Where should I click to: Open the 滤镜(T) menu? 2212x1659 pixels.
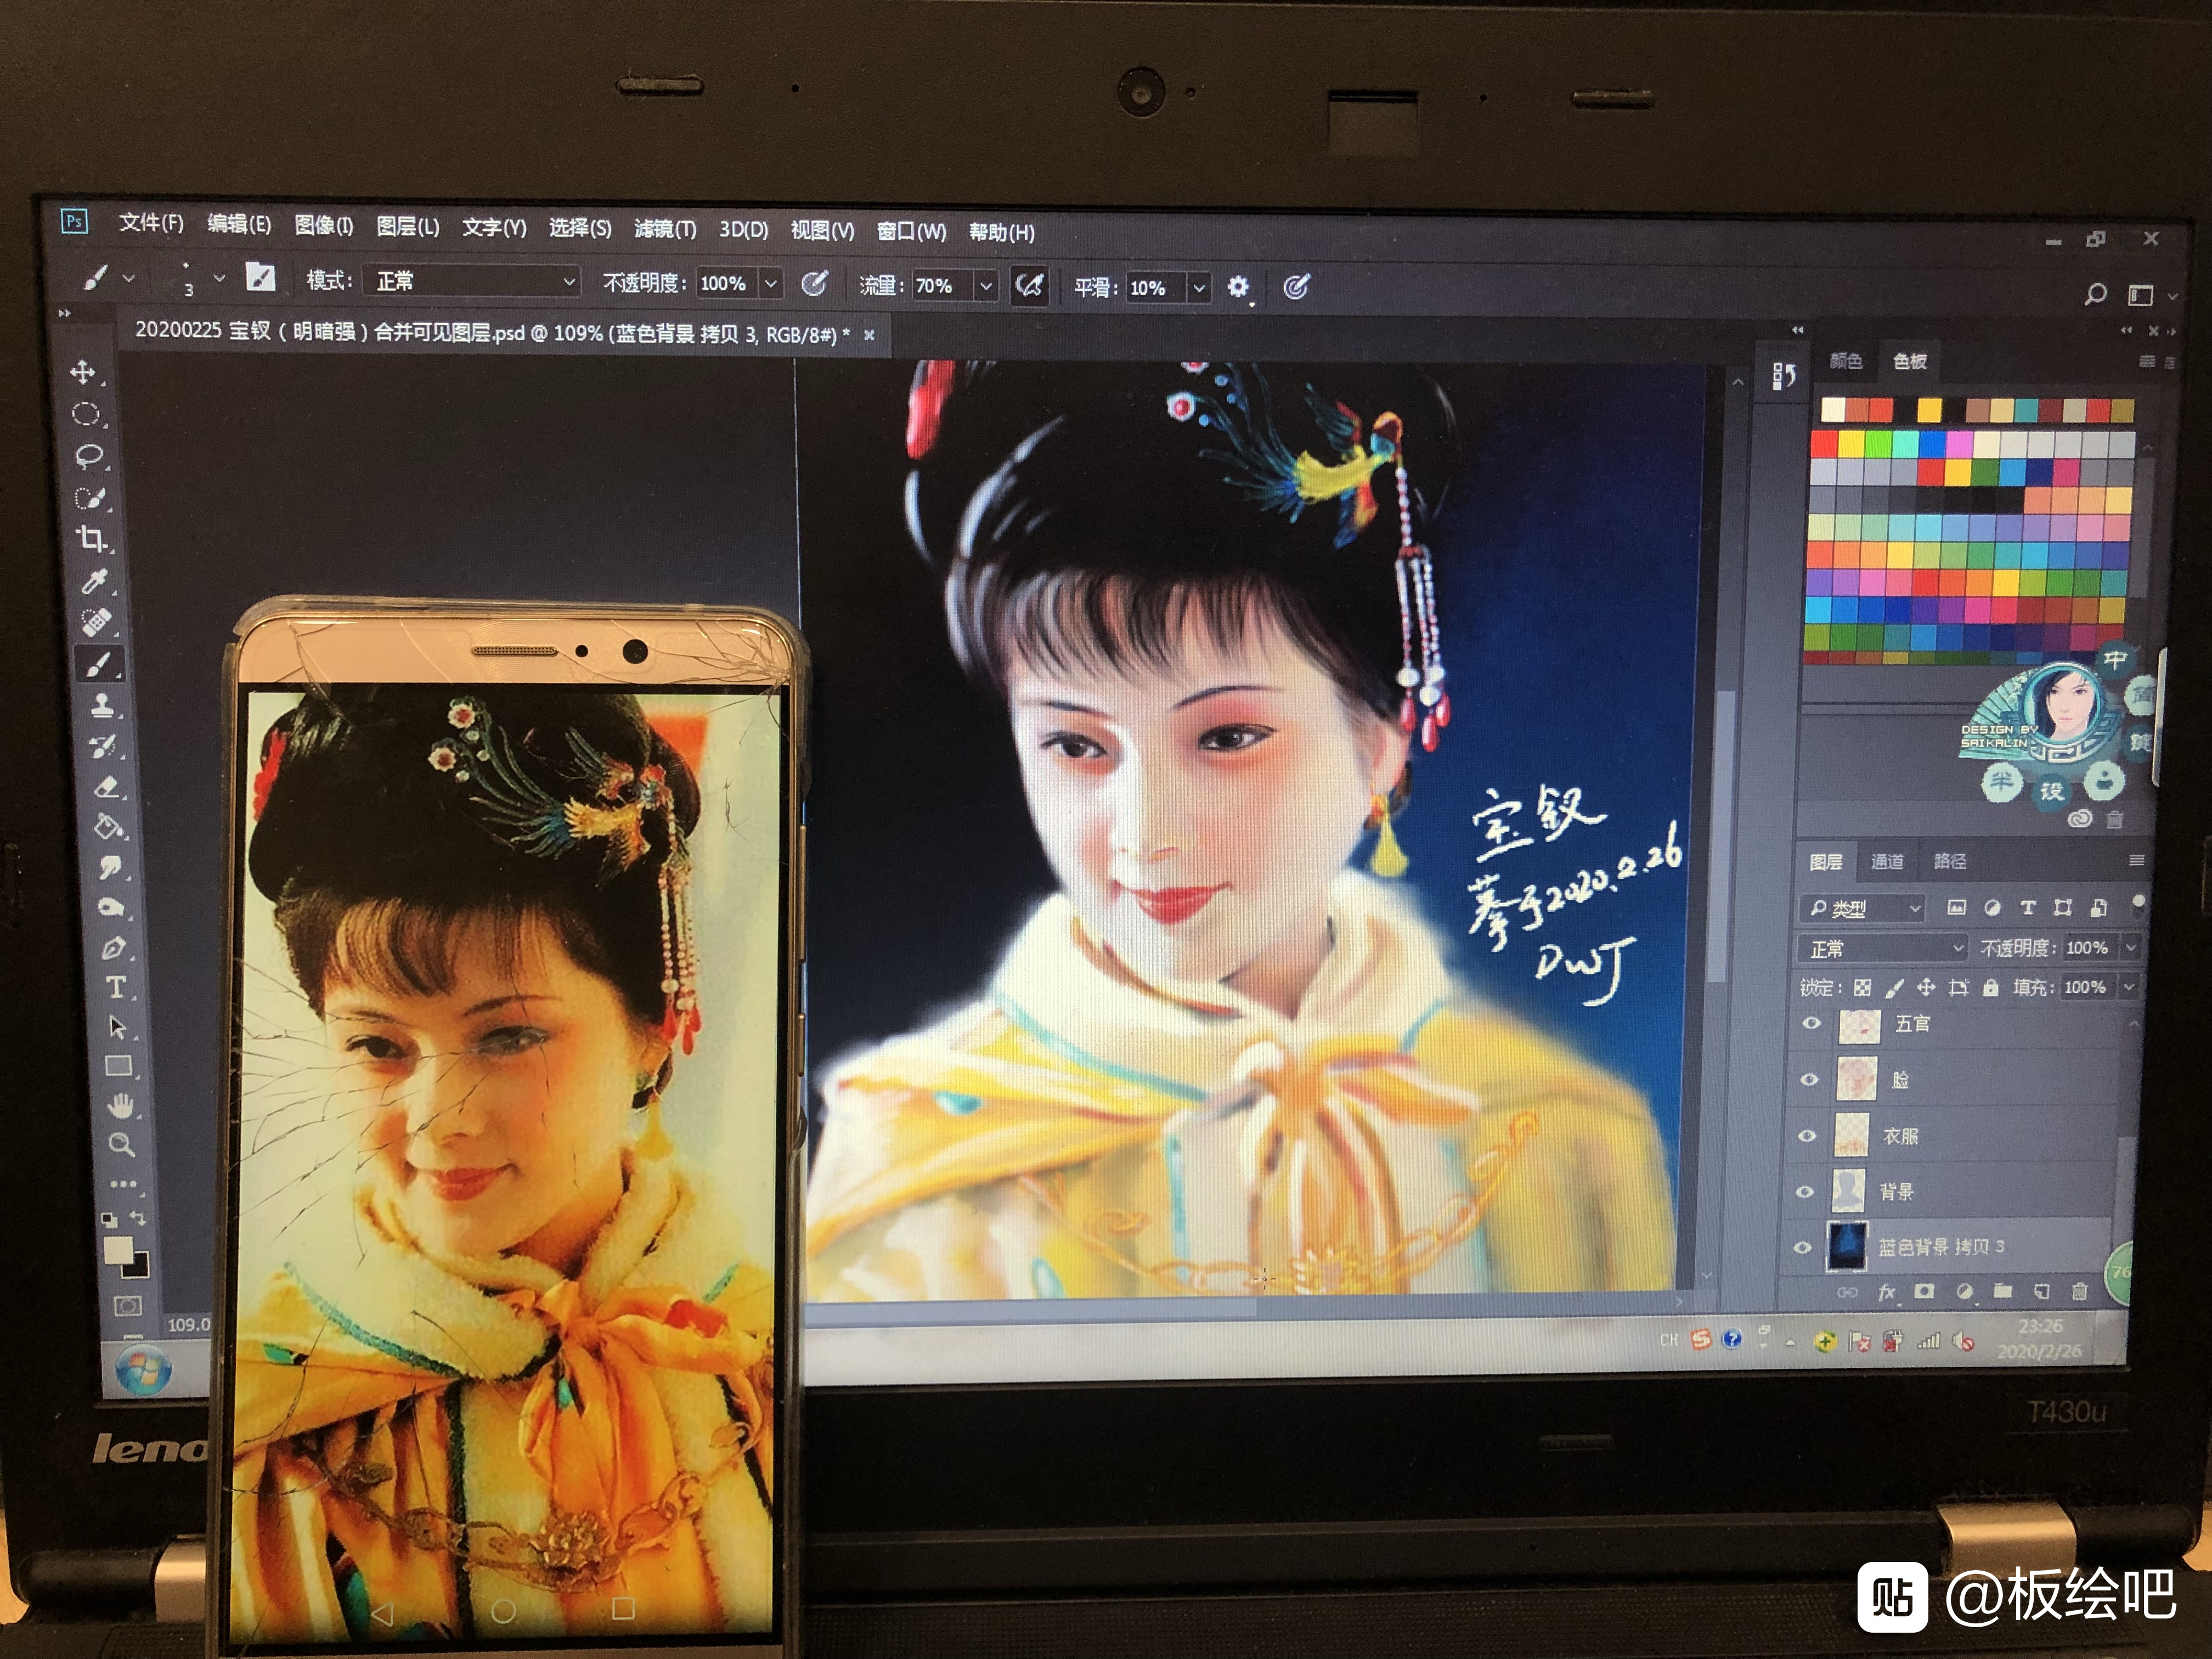pyautogui.click(x=665, y=229)
